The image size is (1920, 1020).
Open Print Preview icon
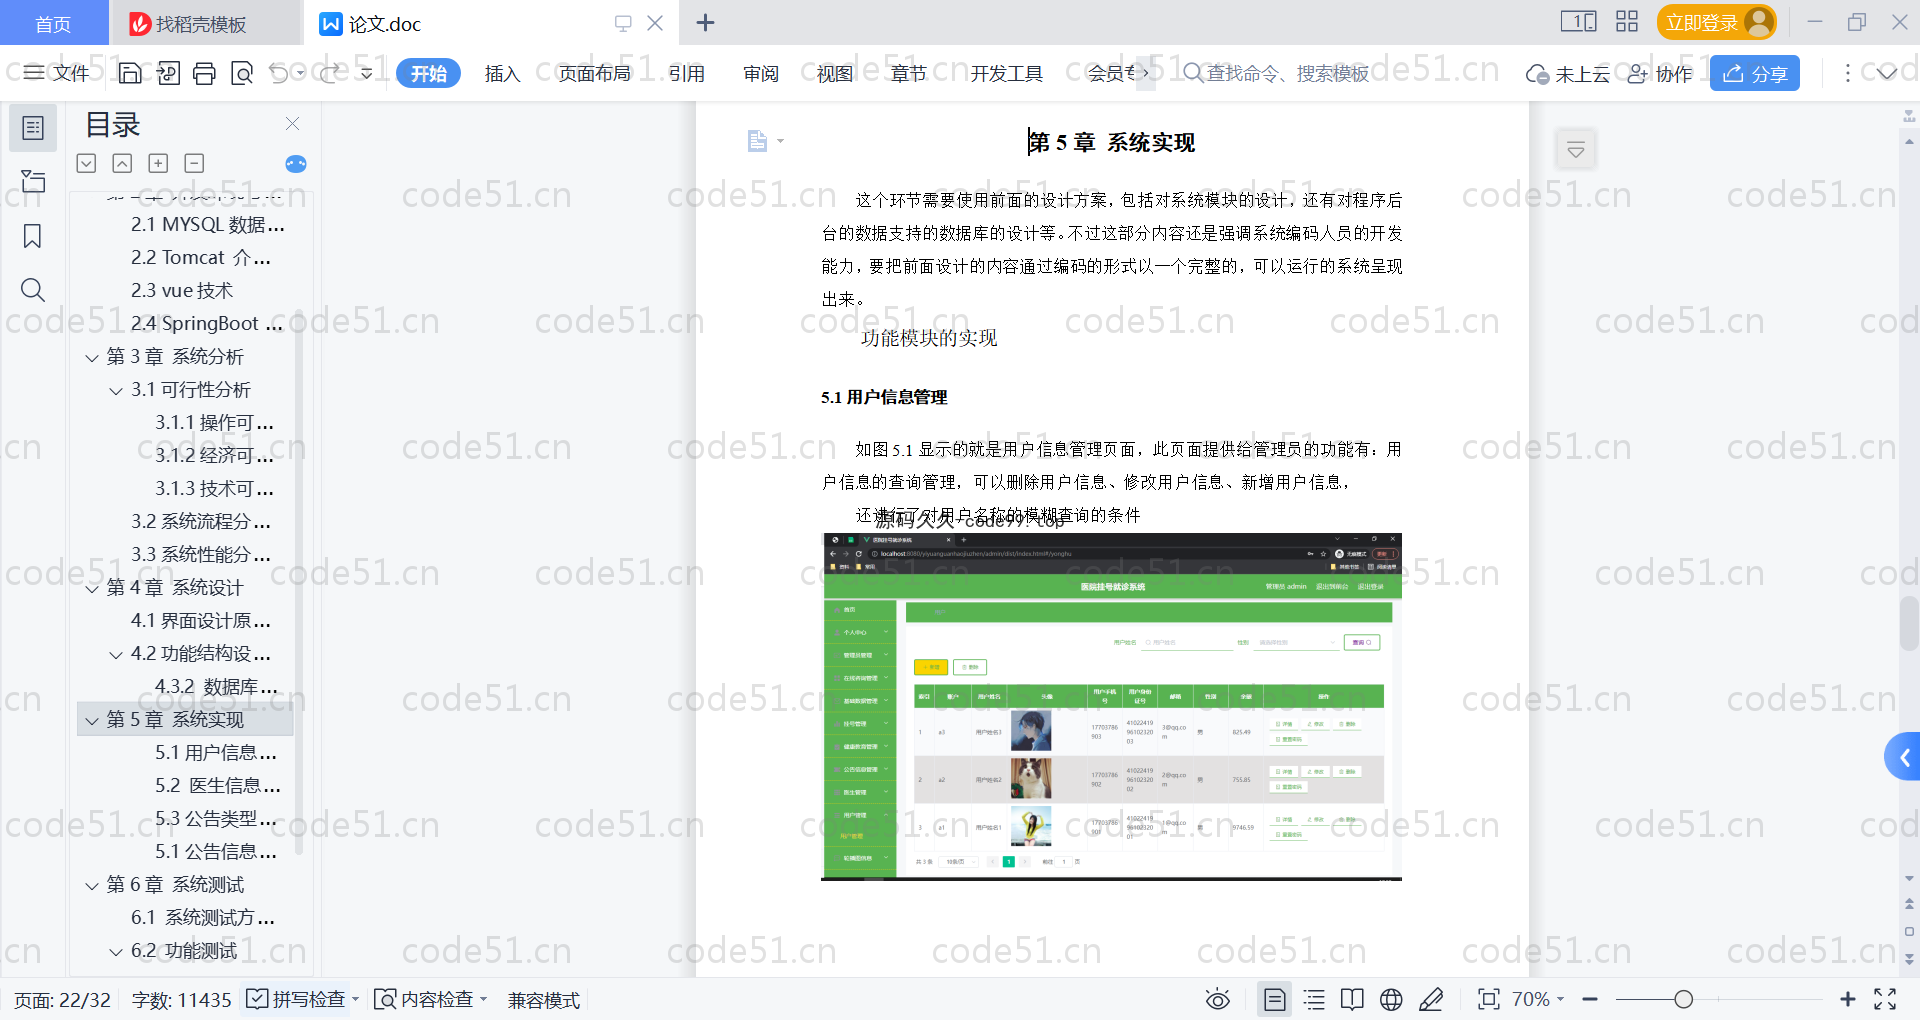point(242,73)
